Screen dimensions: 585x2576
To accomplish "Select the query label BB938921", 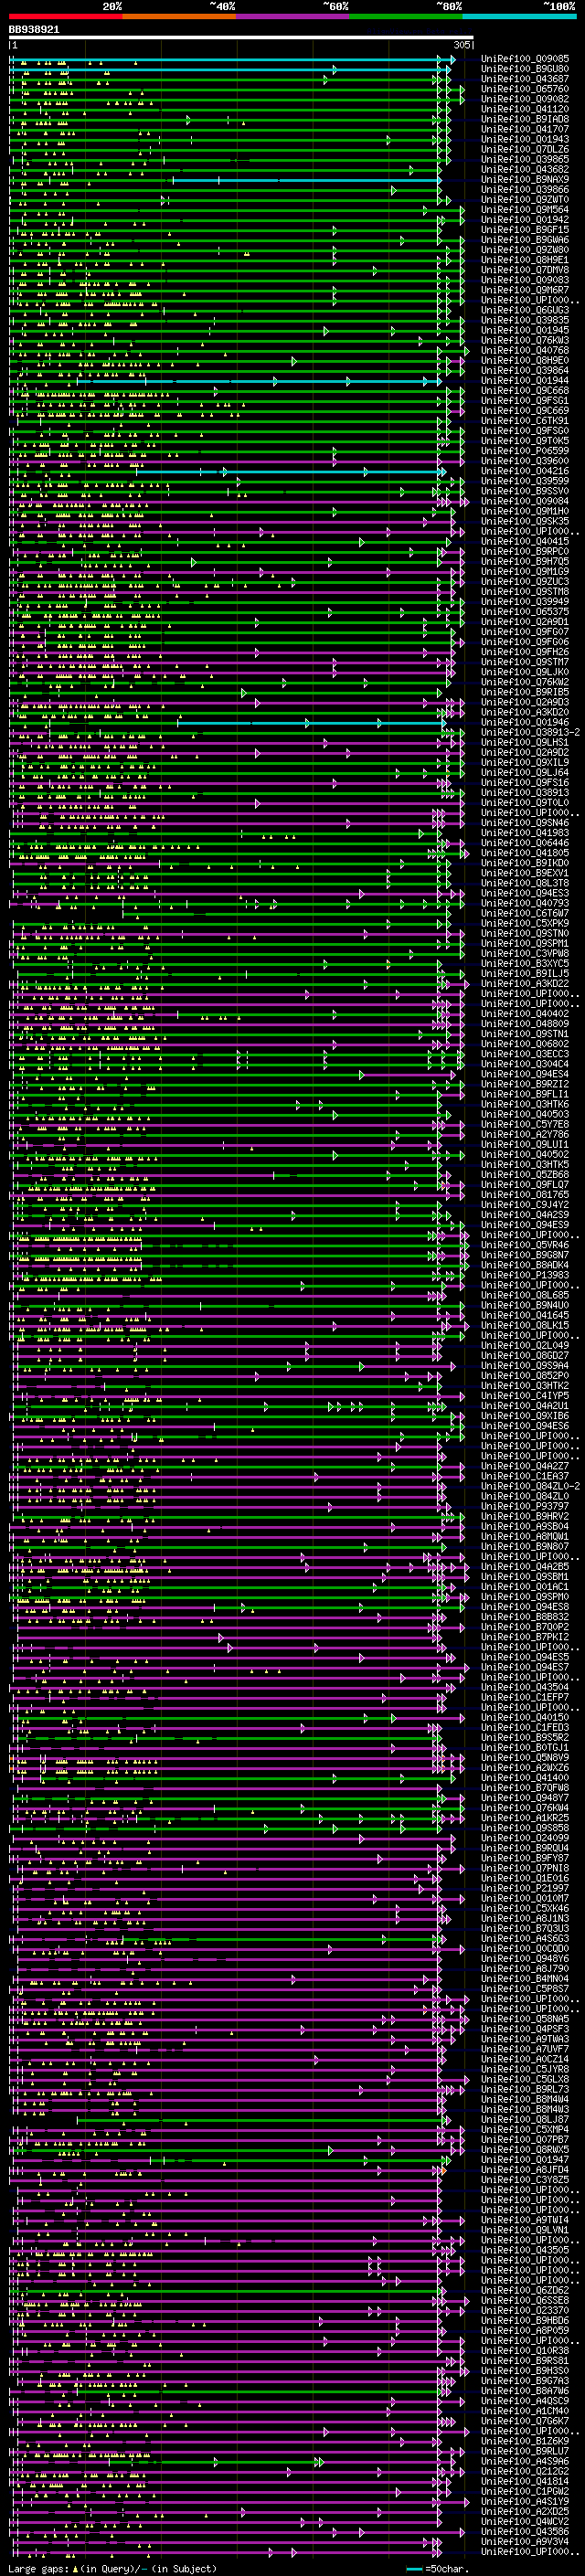I will (x=34, y=30).
